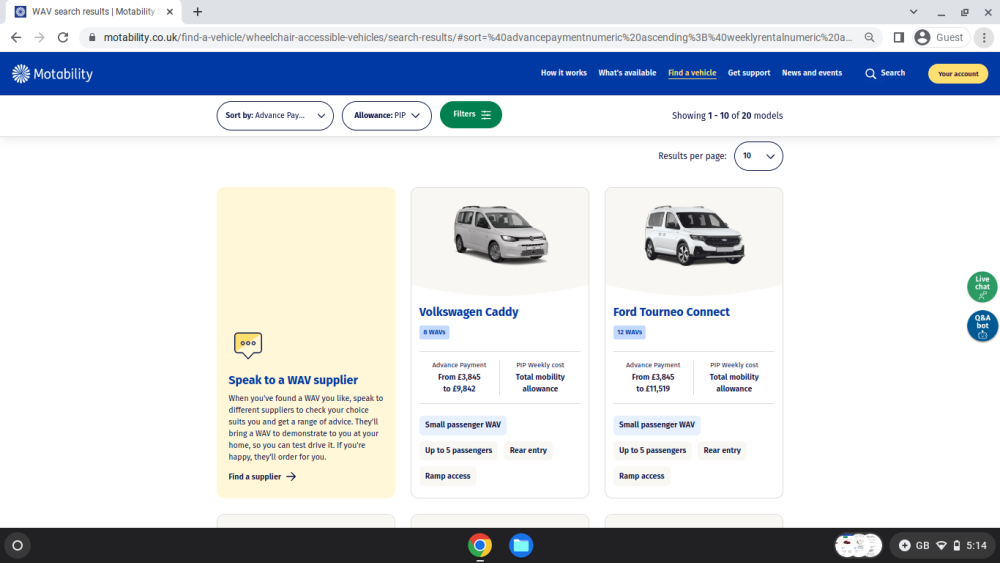Screen dimensions: 1000x563
Task: Open the Results per page dropdown
Action: [x=758, y=156]
